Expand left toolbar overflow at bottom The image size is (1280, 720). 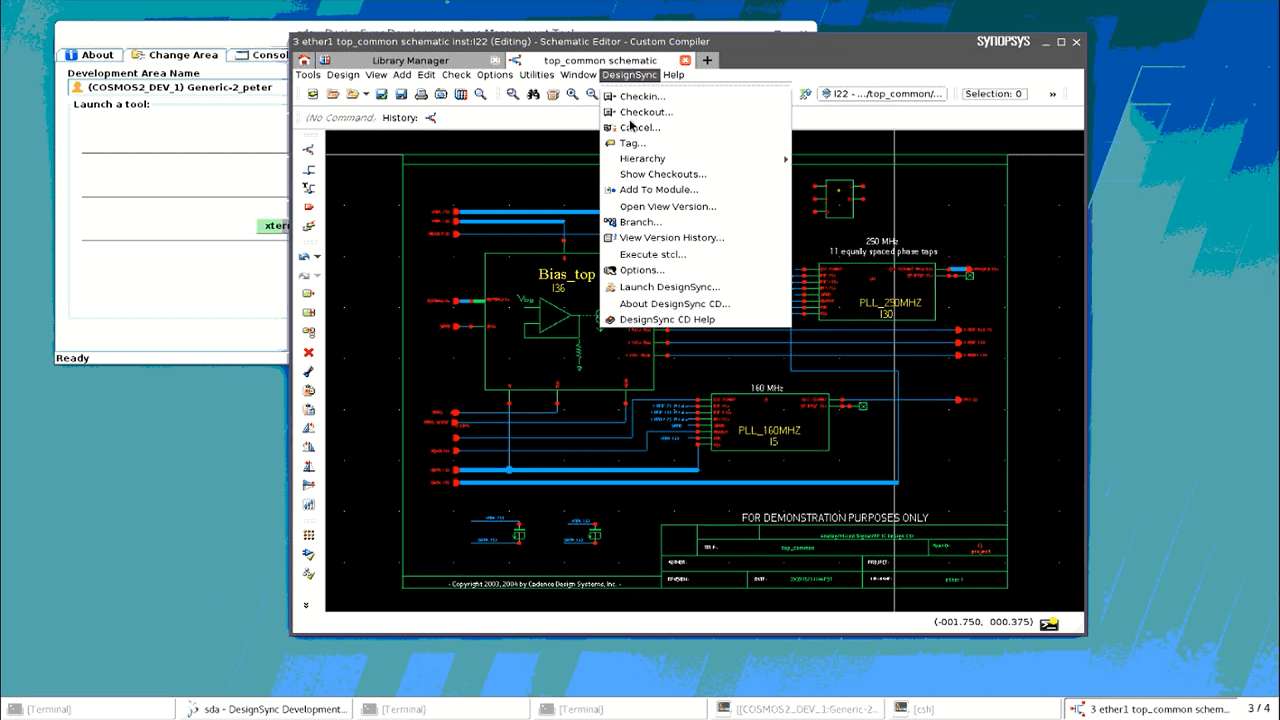306,605
